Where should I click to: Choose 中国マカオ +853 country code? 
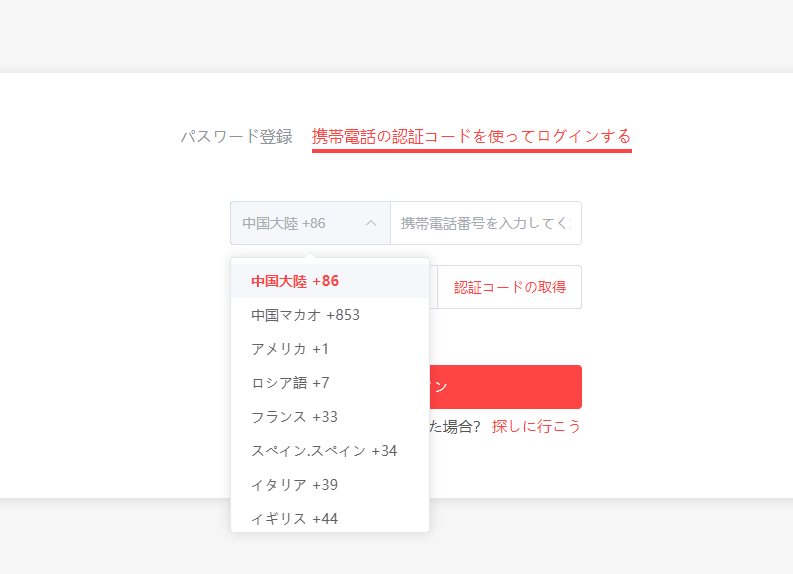tap(305, 315)
